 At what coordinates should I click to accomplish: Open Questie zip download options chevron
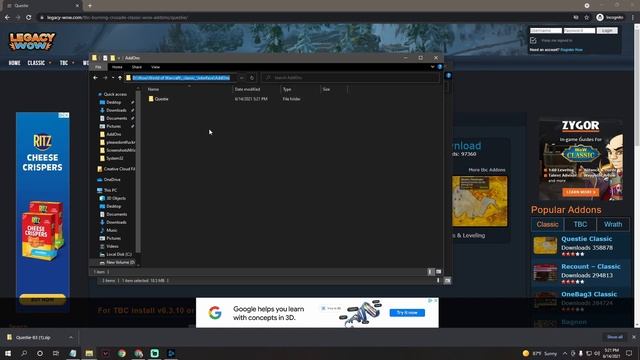point(71,338)
